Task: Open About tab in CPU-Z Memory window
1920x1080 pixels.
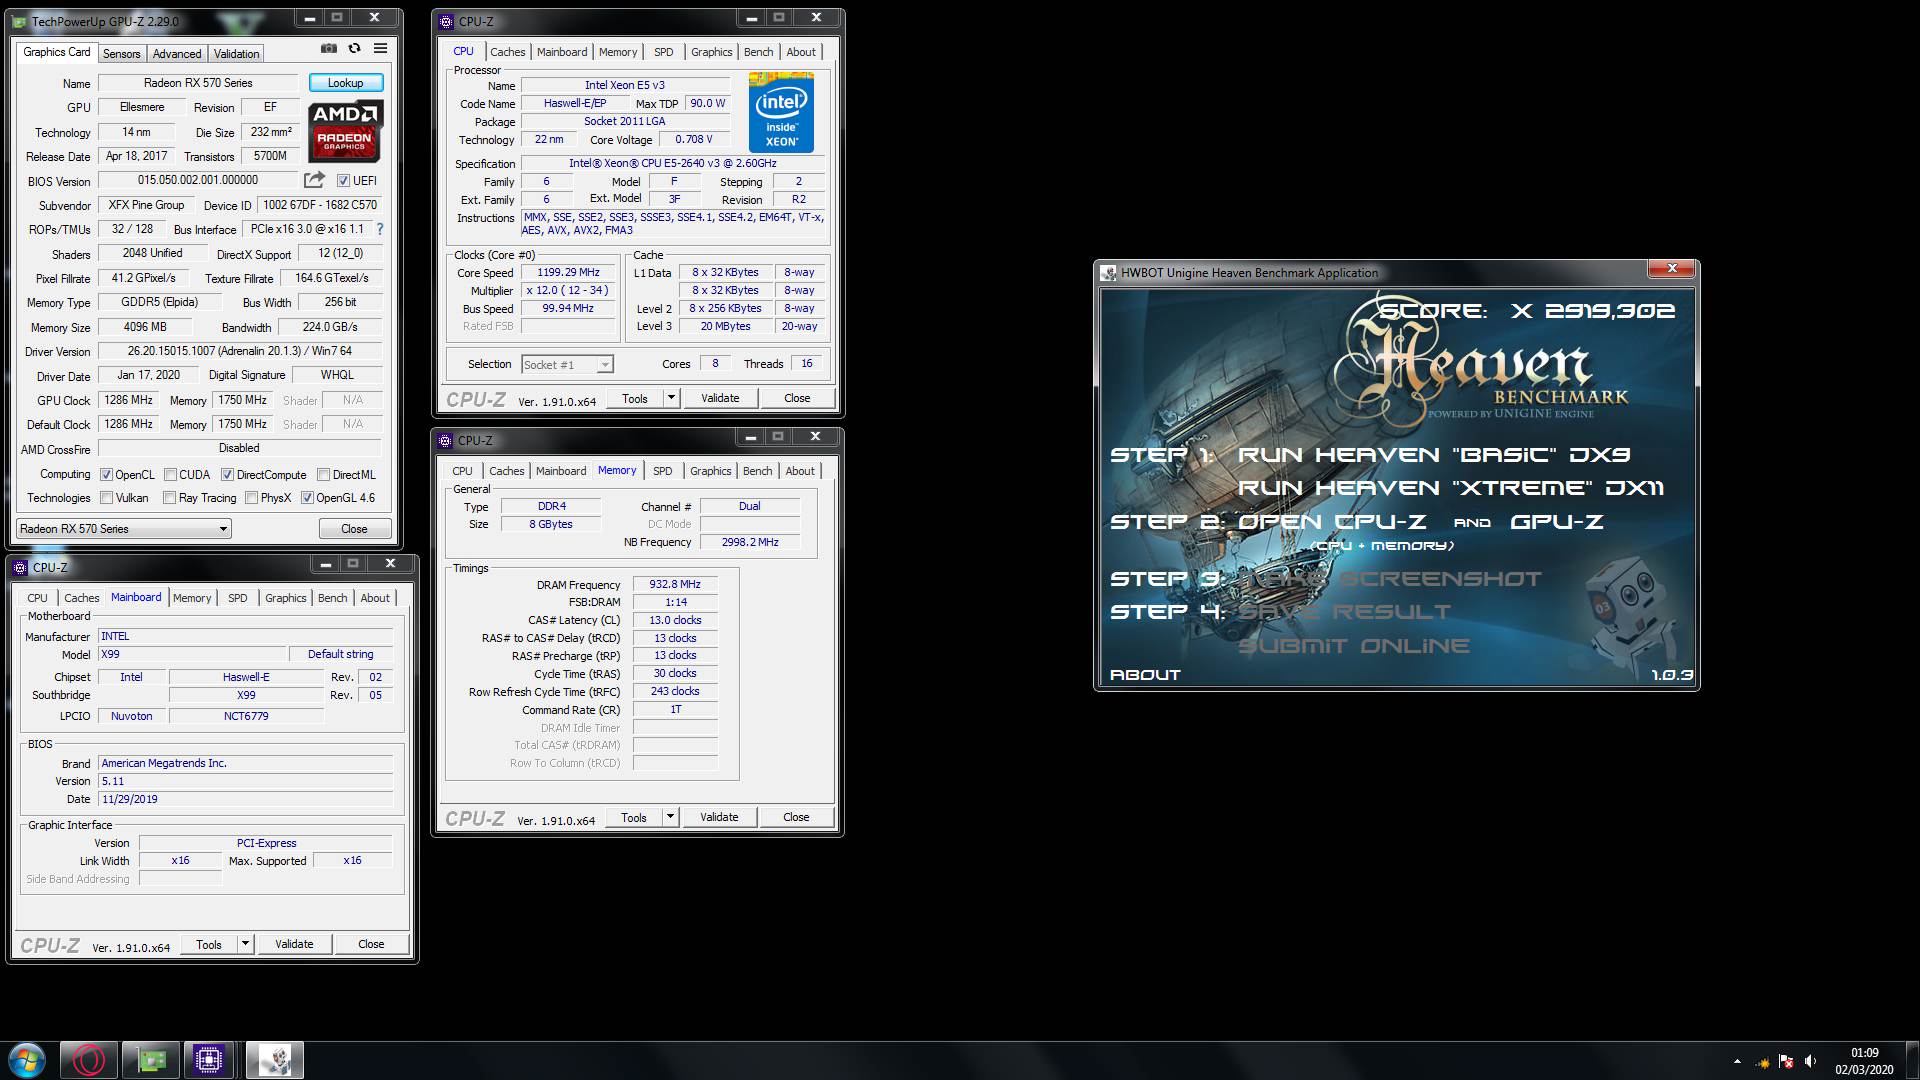Action: 800,471
